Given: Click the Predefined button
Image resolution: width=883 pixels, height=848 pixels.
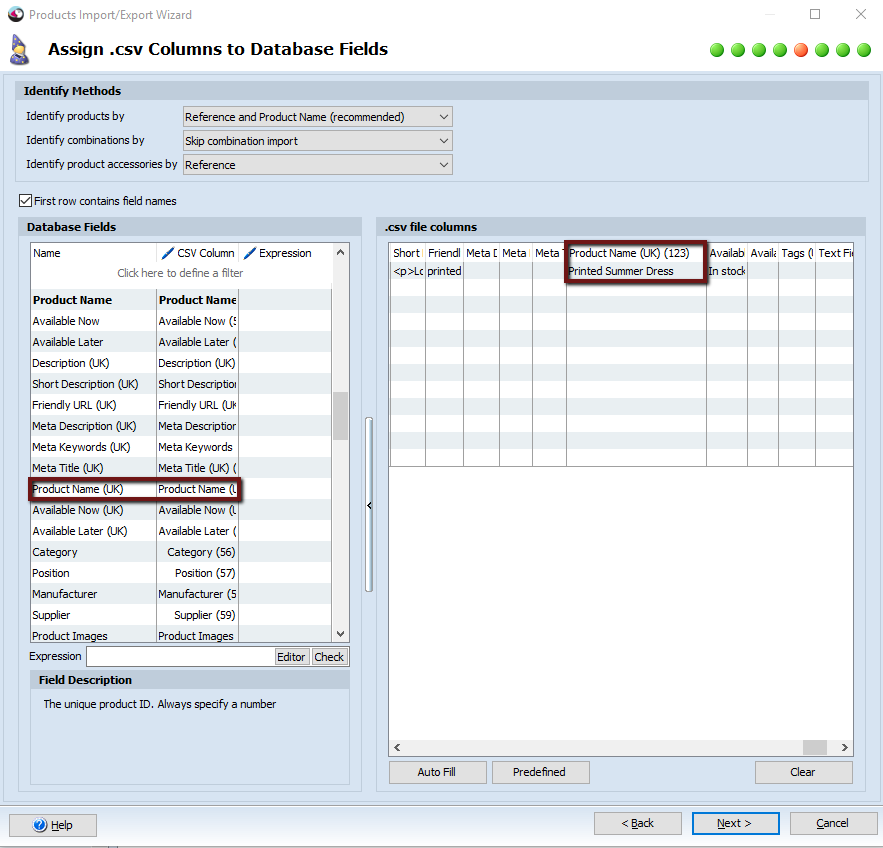Looking at the screenshot, I should (539, 772).
